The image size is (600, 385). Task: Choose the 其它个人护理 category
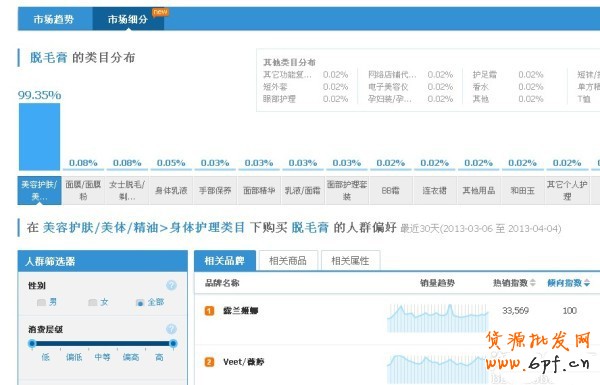(x=567, y=190)
